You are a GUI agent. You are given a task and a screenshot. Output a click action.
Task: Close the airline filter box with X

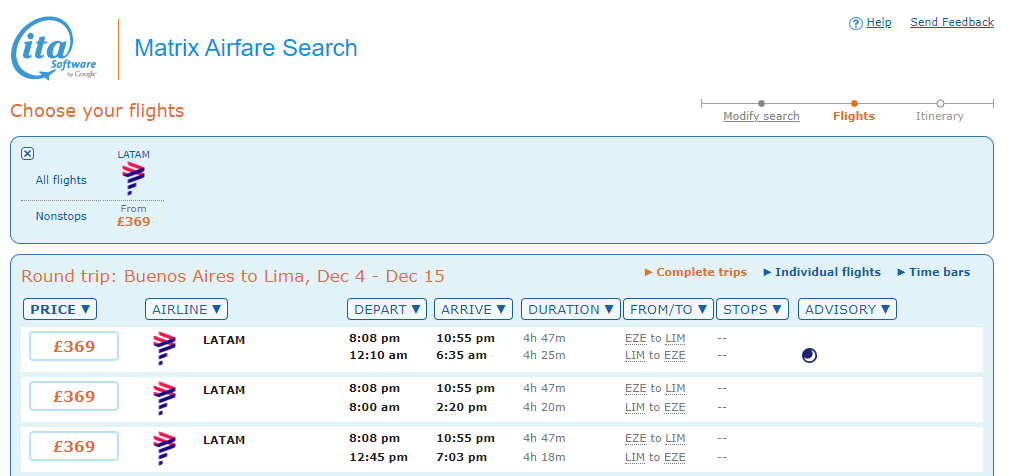tap(27, 153)
